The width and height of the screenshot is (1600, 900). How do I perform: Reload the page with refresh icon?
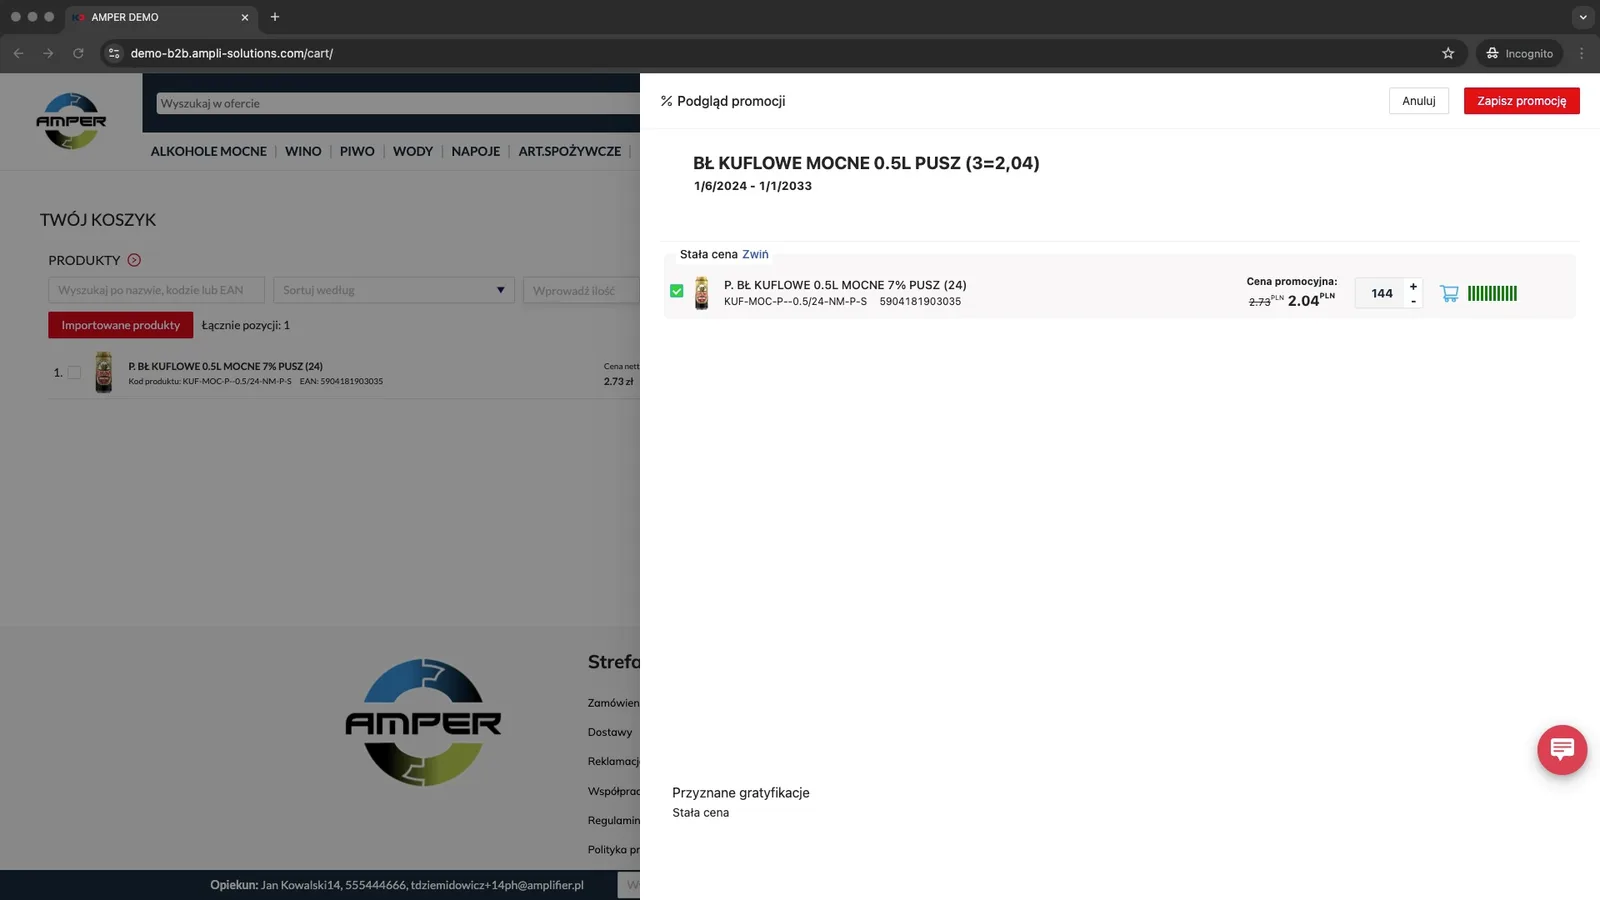pos(78,53)
